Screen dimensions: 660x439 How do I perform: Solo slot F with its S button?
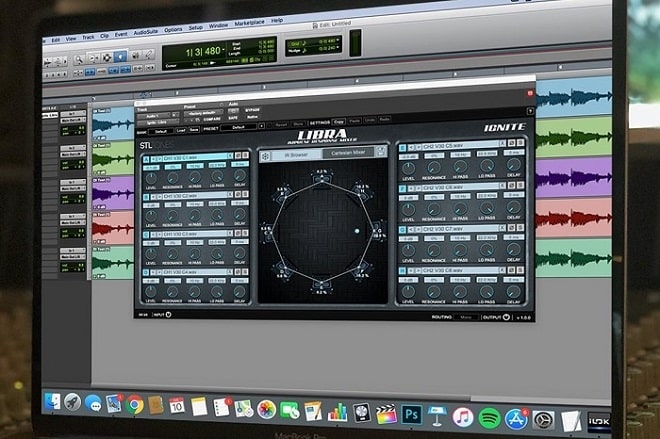(x=521, y=185)
